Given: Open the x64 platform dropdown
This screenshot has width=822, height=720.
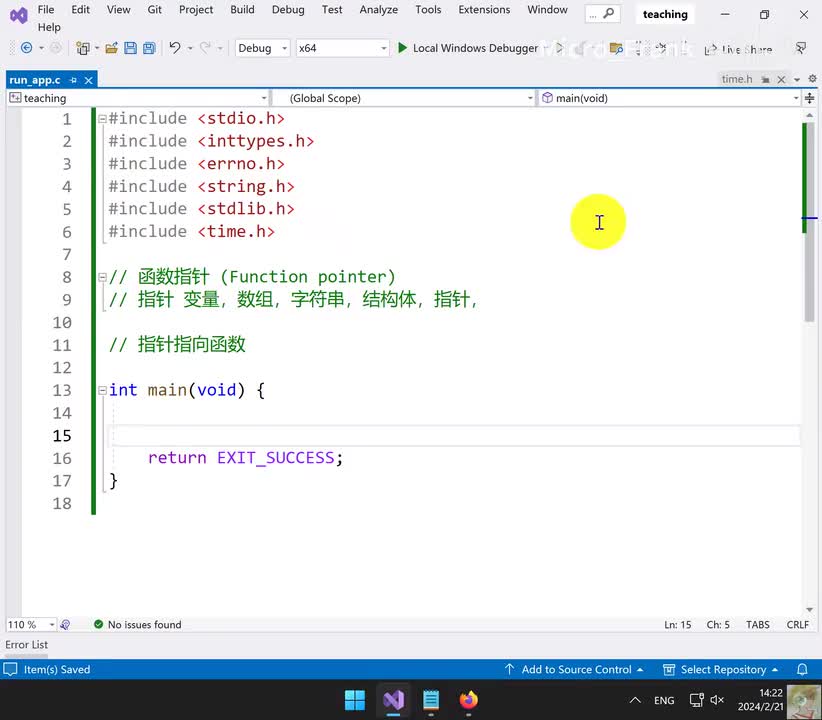Looking at the screenshot, I should (342, 48).
